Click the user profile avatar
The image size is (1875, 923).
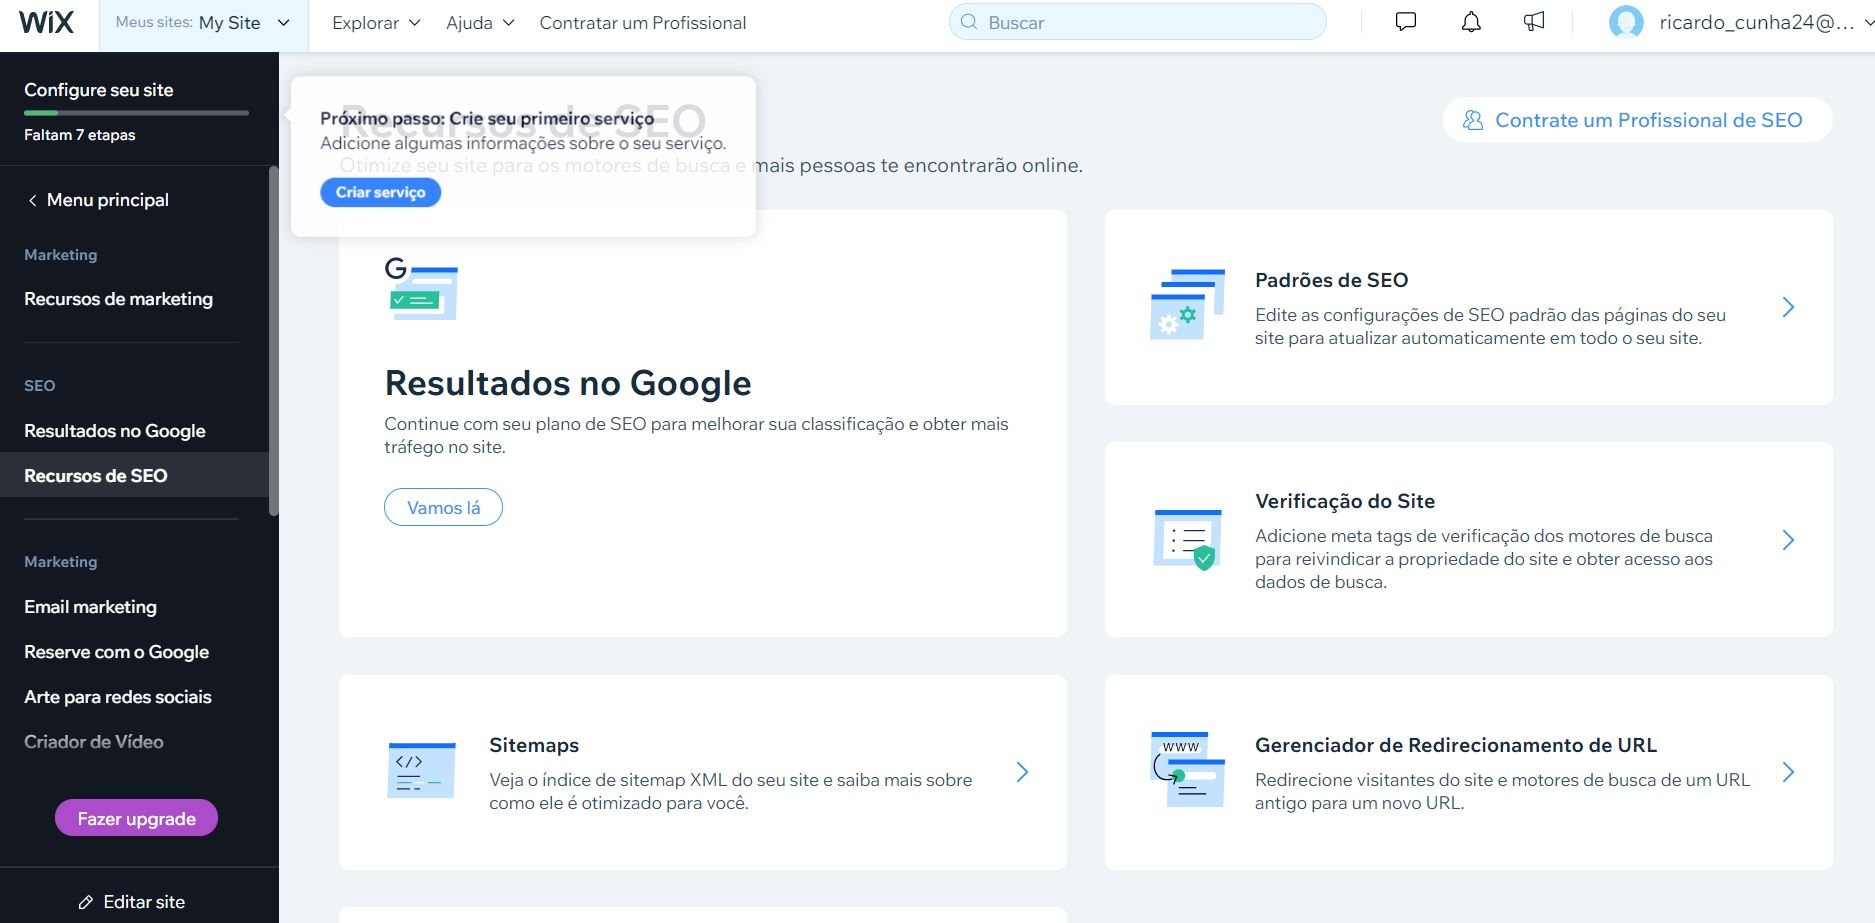[1625, 23]
